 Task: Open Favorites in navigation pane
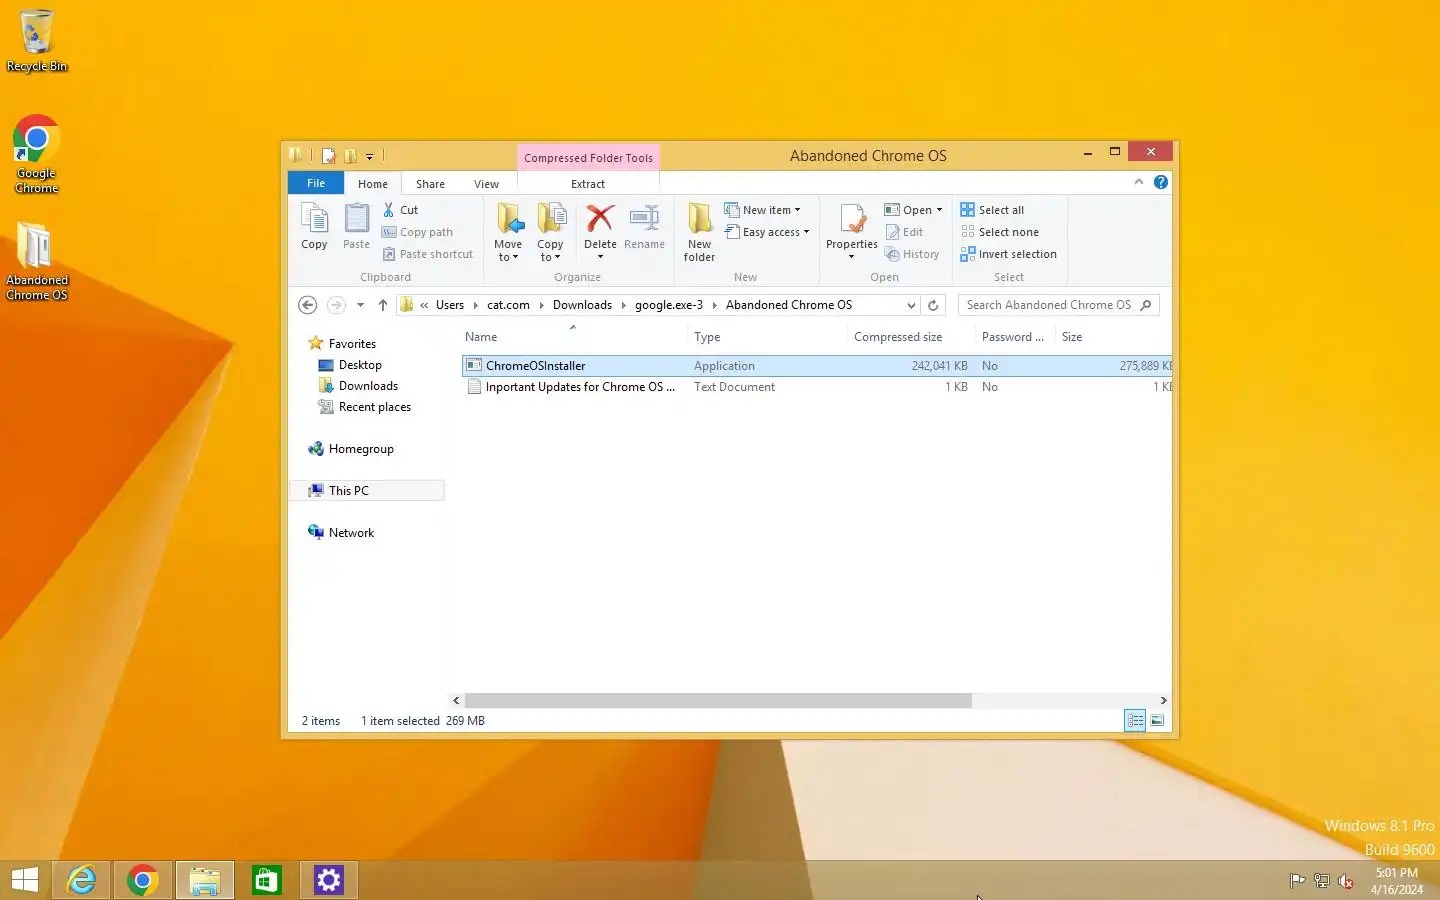(x=352, y=344)
